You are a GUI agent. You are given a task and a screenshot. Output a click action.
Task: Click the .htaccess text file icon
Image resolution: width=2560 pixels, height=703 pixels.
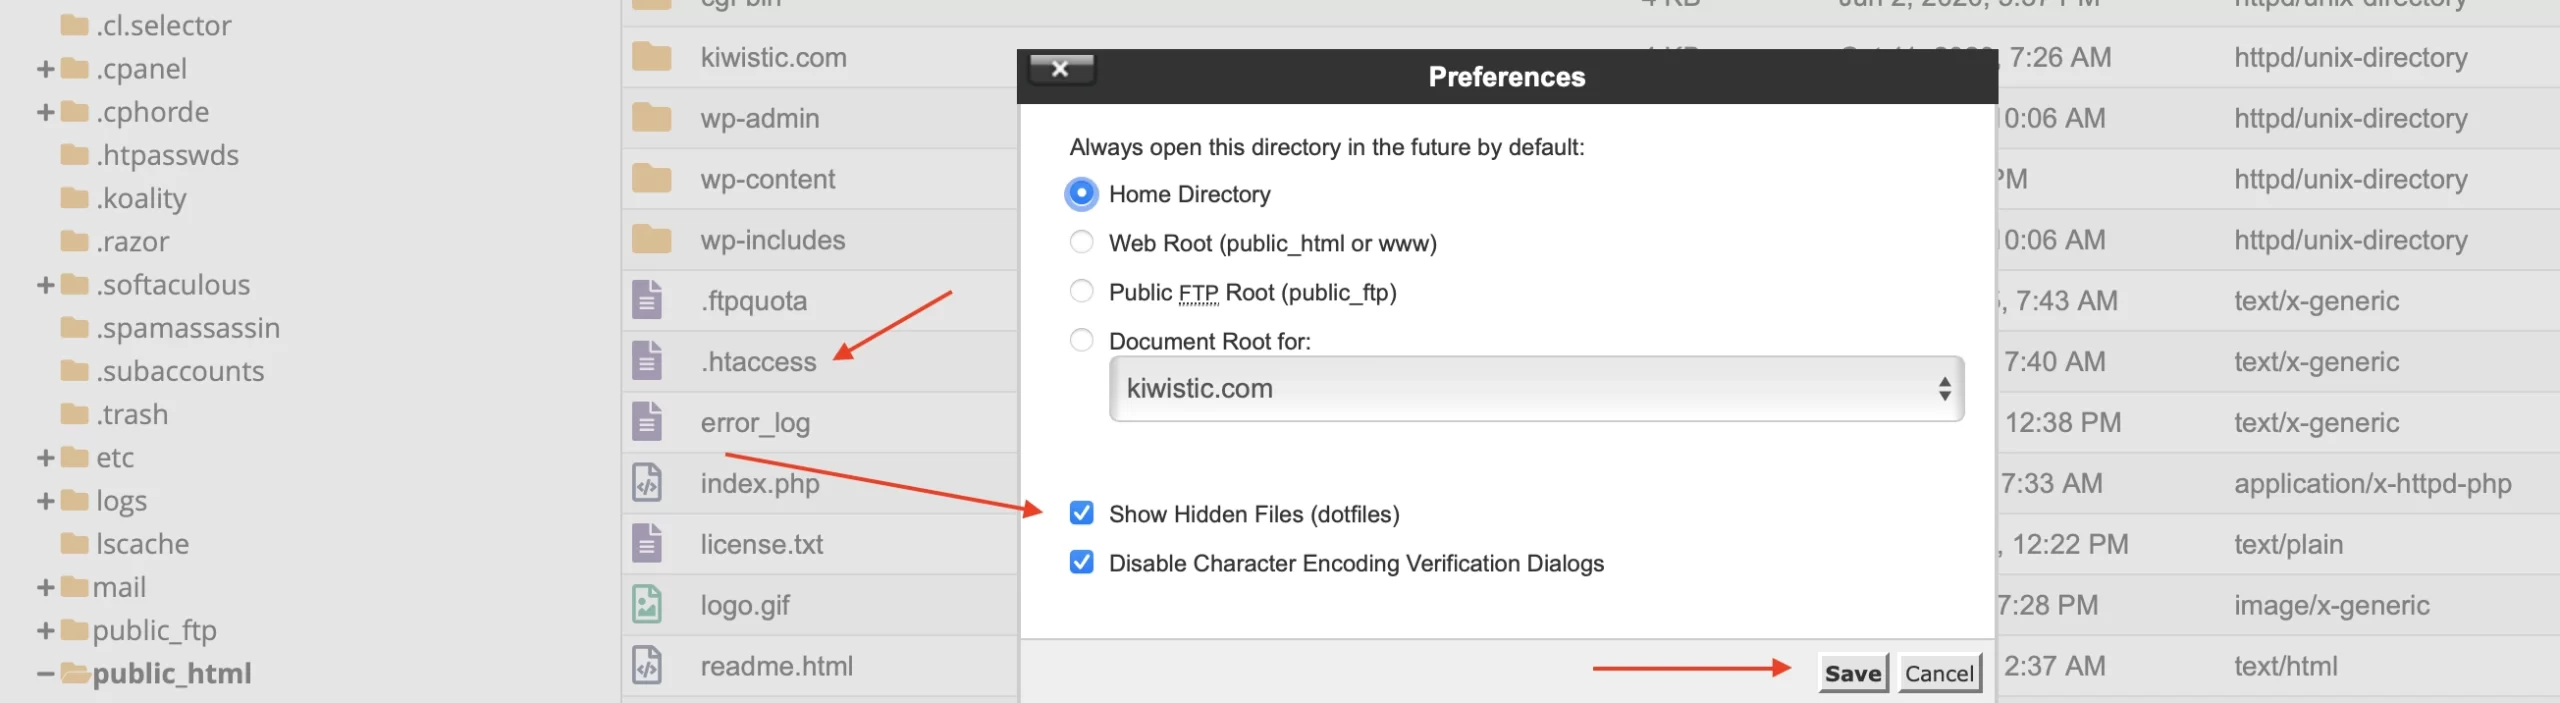coord(647,361)
